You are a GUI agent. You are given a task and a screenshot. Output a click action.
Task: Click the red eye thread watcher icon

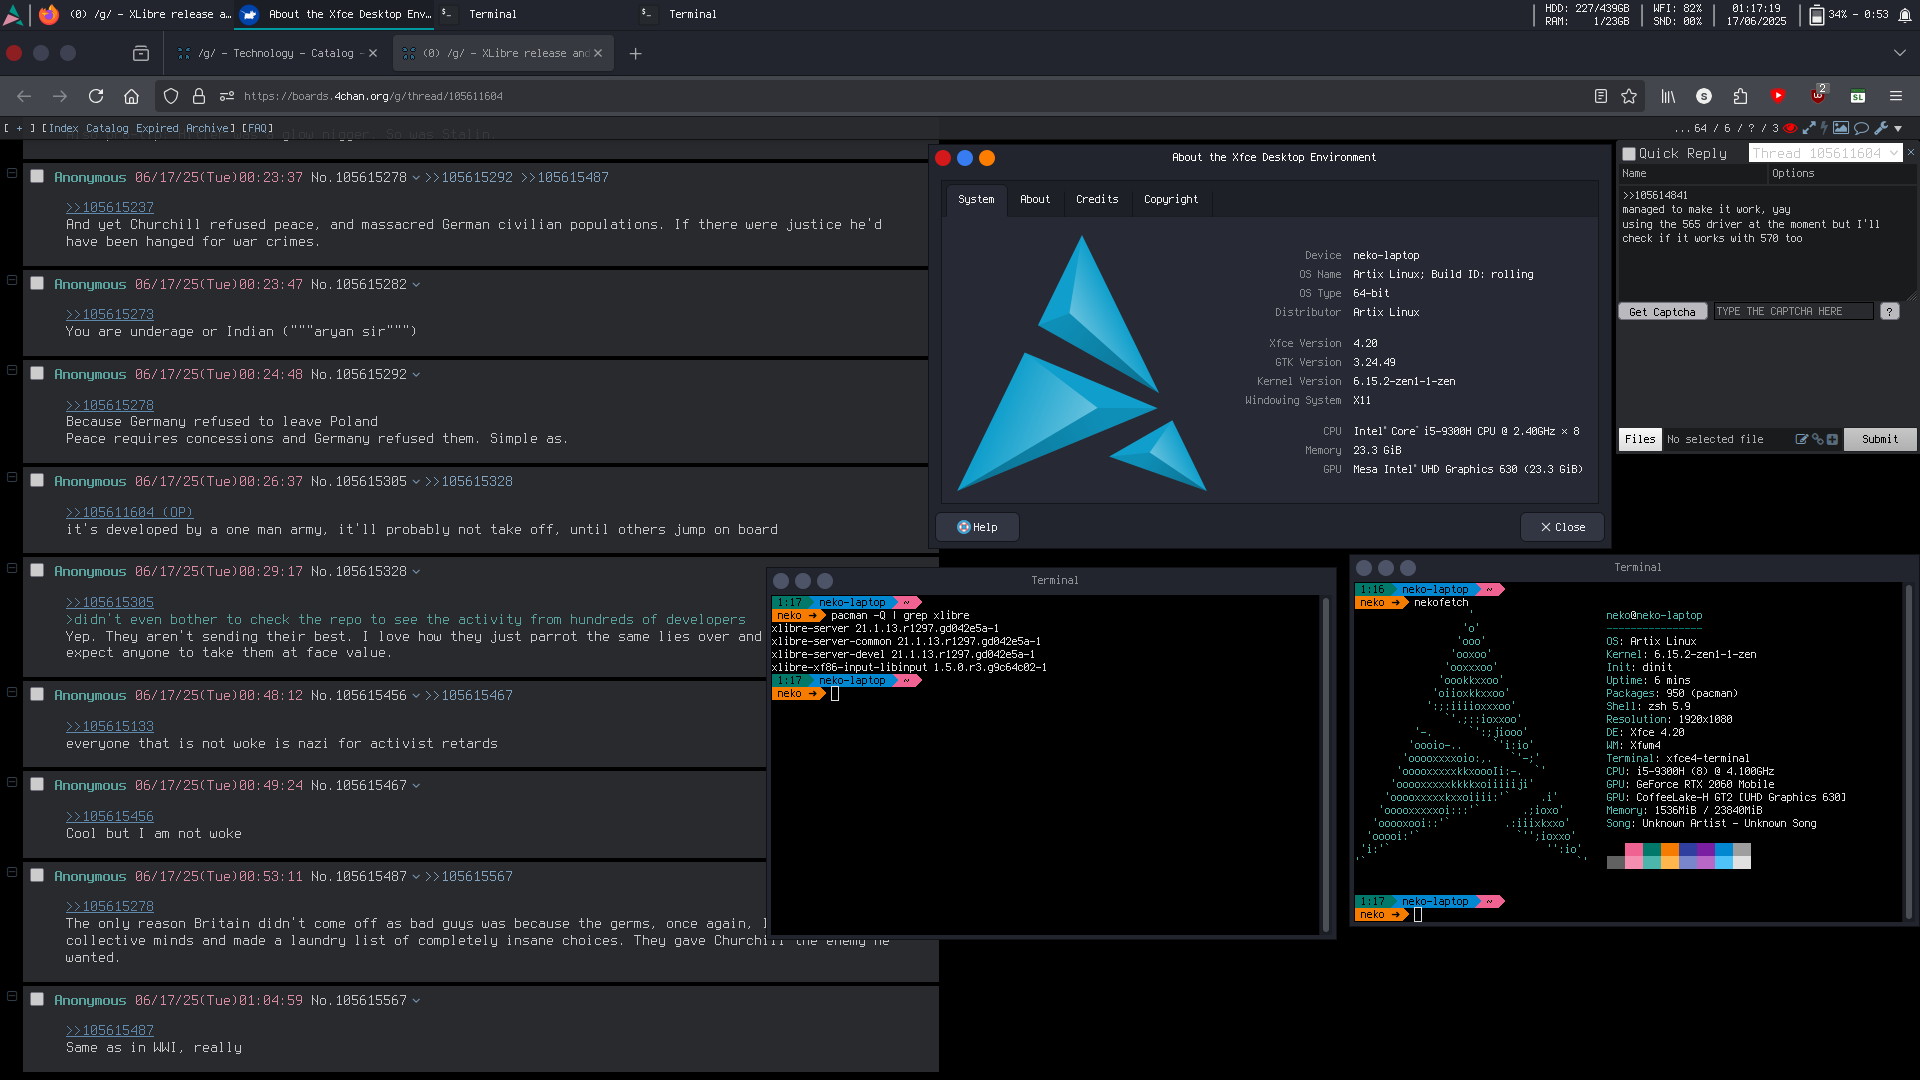pos(1791,128)
